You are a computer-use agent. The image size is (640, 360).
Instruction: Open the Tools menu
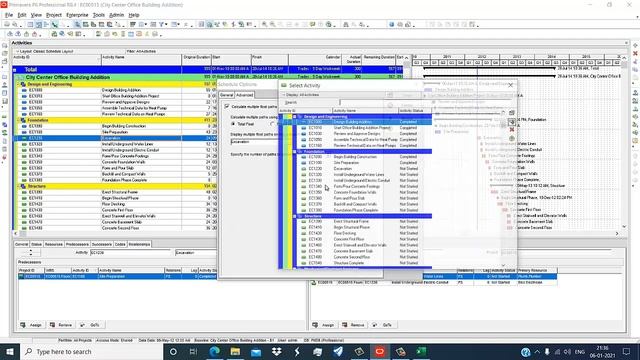coord(99,15)
